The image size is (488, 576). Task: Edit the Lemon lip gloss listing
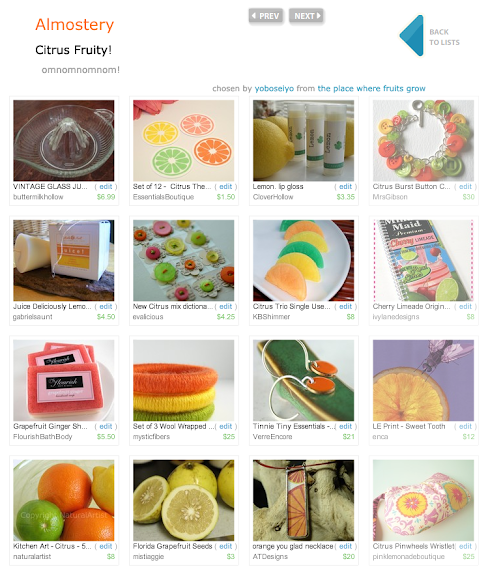pos(345,187)
